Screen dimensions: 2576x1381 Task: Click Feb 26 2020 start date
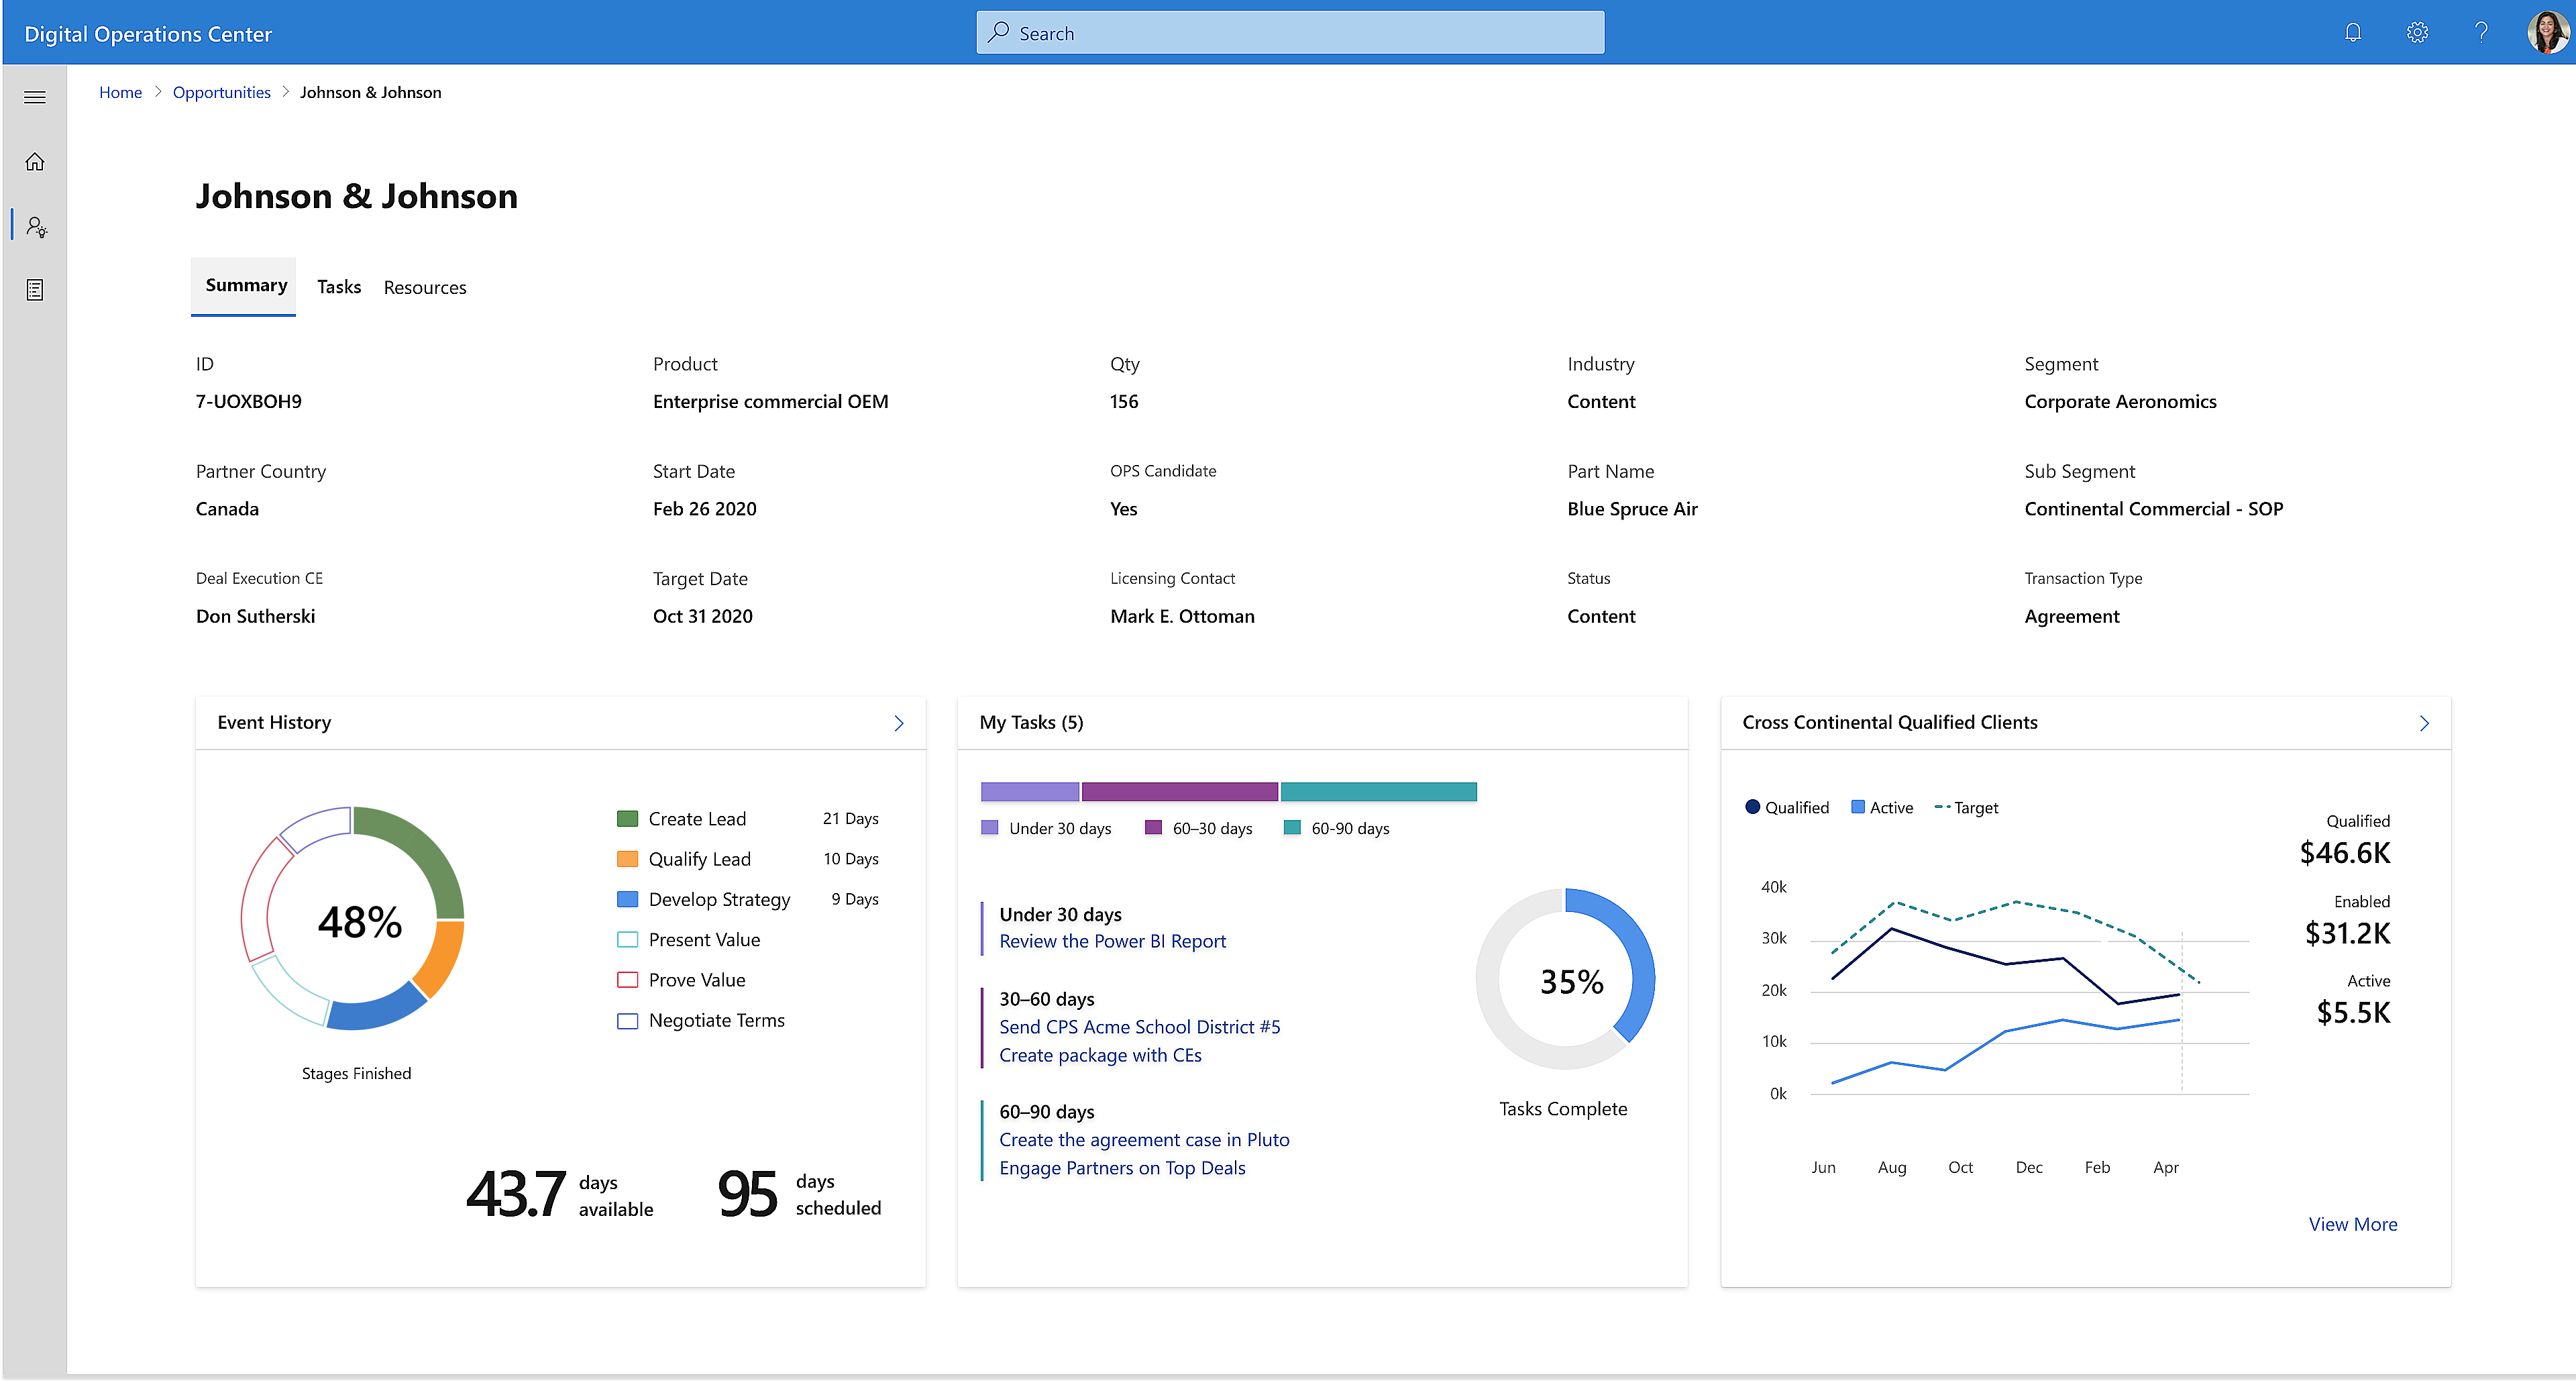pos(704,509)
